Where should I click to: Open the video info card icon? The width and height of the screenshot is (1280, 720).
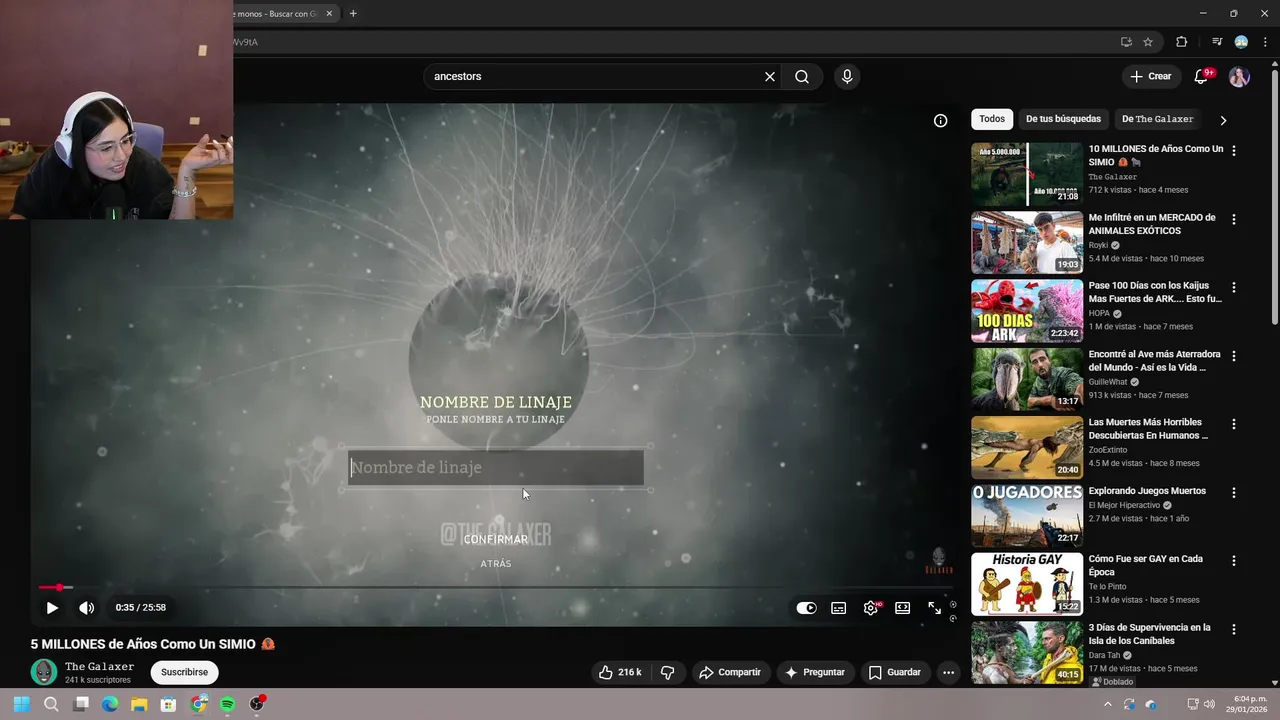click(940, 120)
